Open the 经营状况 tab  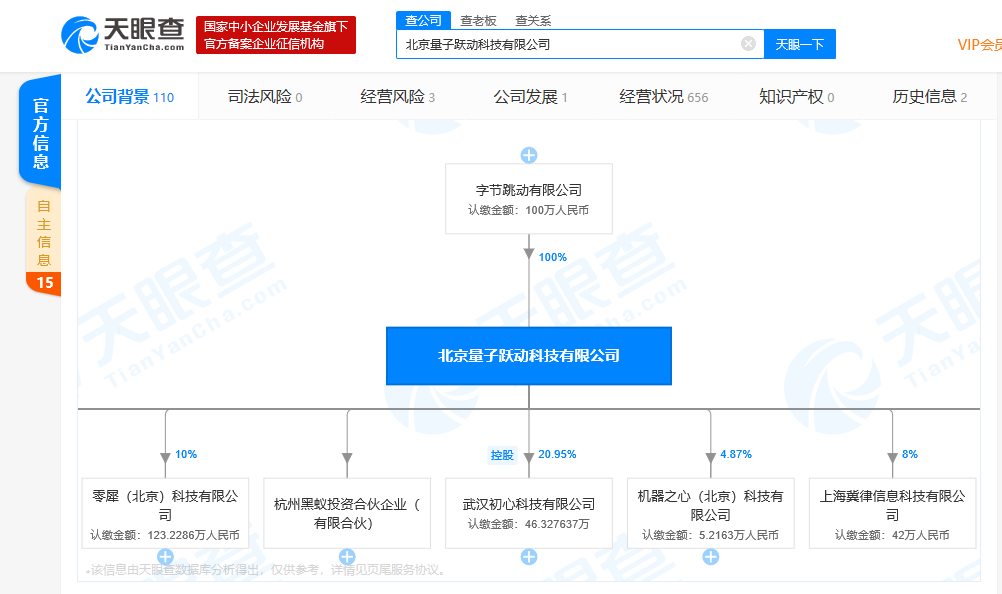tap(663, 96)
